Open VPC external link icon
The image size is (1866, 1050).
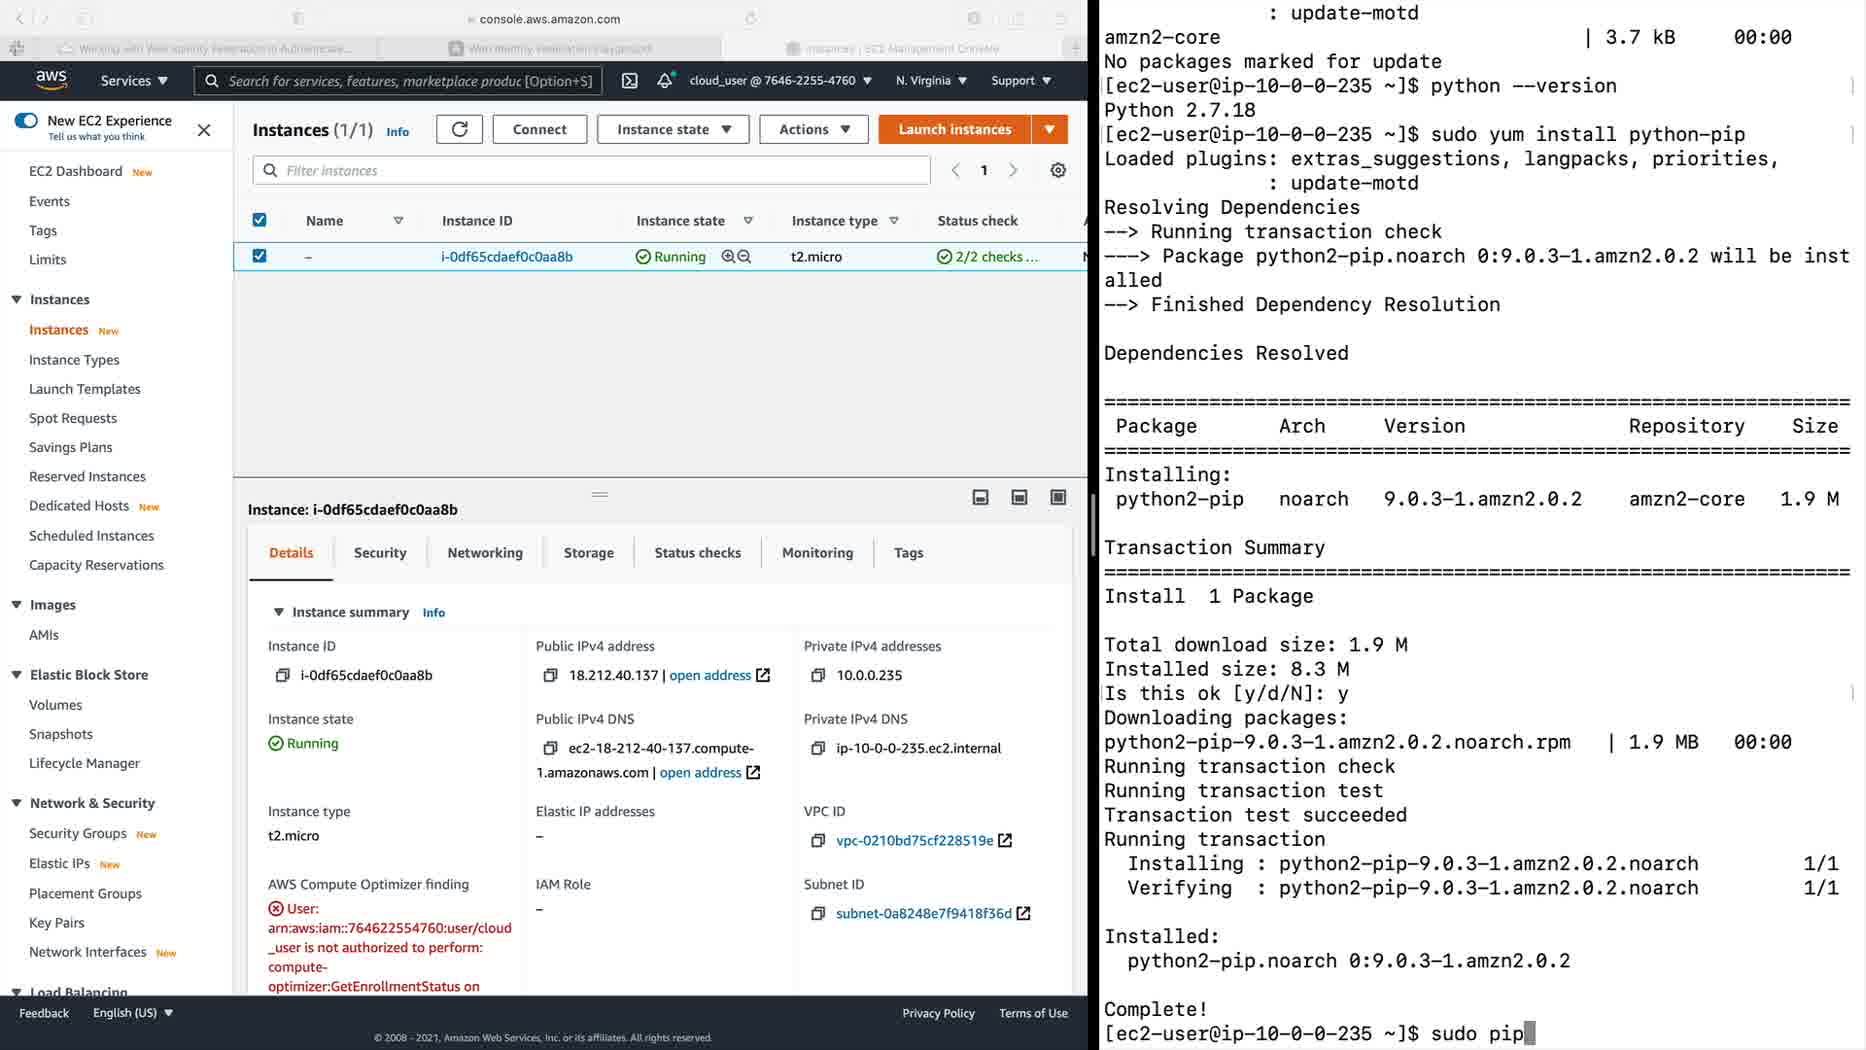(1005, 841)
